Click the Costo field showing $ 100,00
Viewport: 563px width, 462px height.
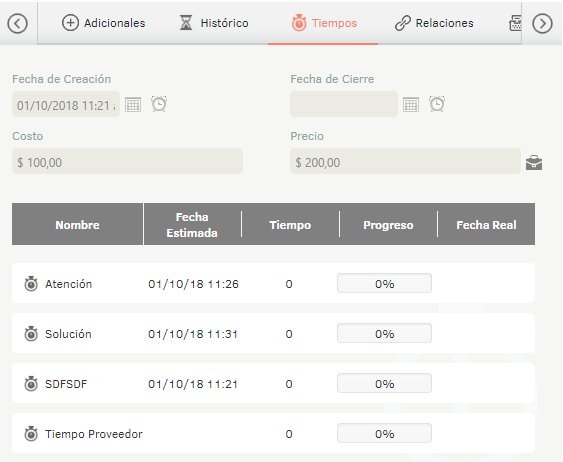click(x=127, y=161)
